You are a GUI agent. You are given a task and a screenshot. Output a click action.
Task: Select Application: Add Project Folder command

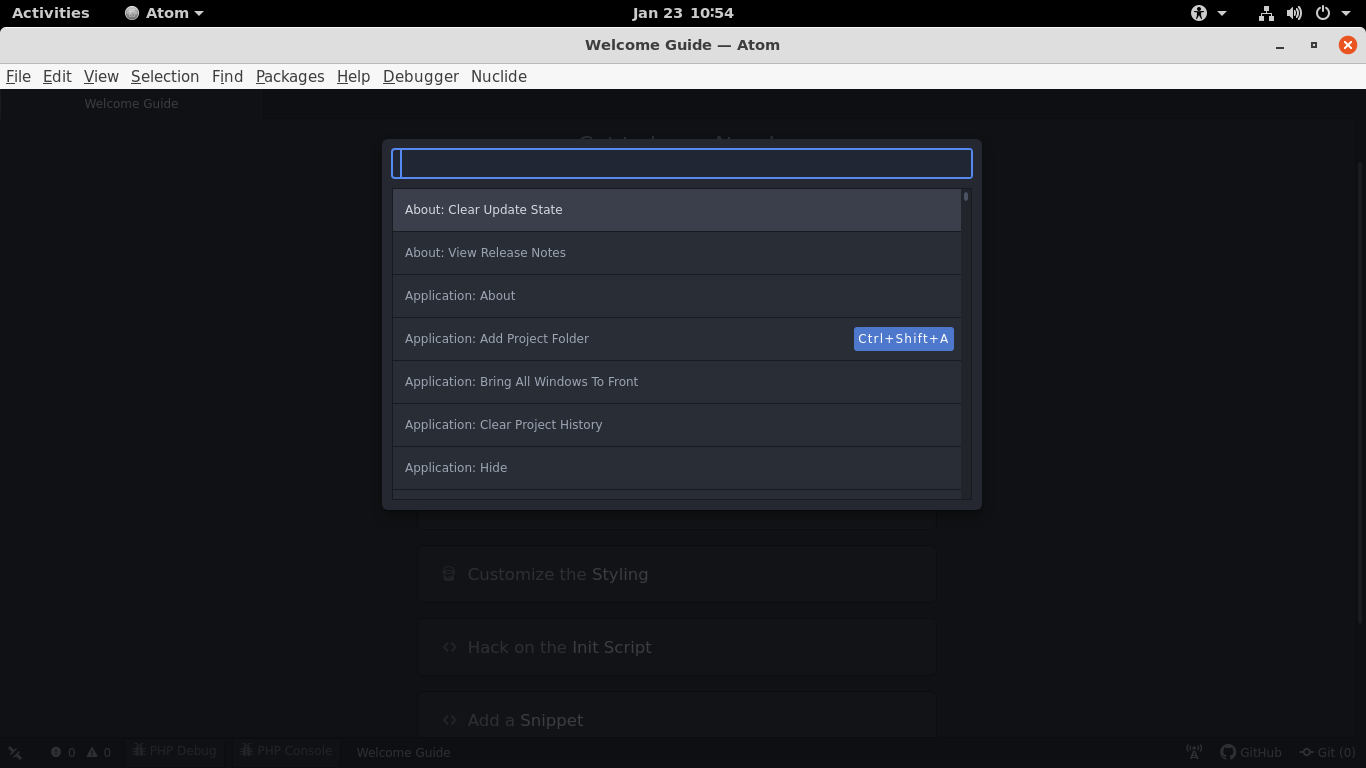pyautogui.click(x=677, y=339)
